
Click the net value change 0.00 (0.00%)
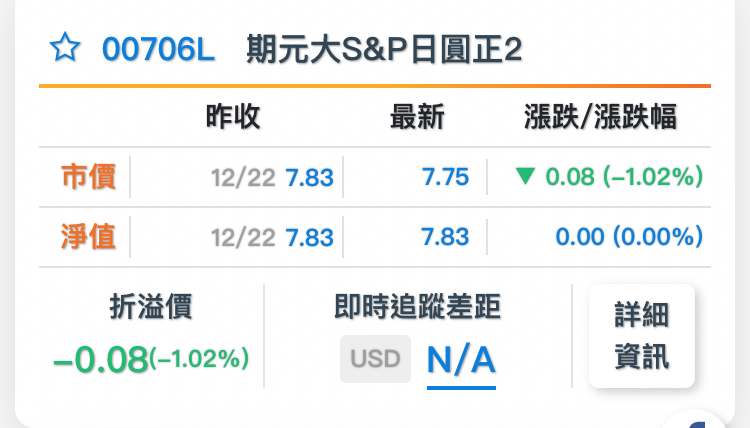pos(629,237)
